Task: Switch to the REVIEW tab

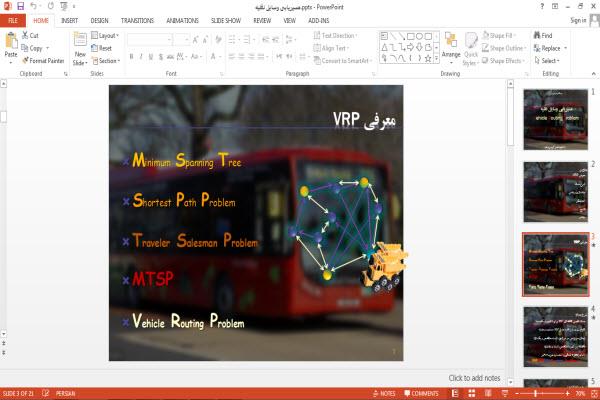Action: [262, 21]
